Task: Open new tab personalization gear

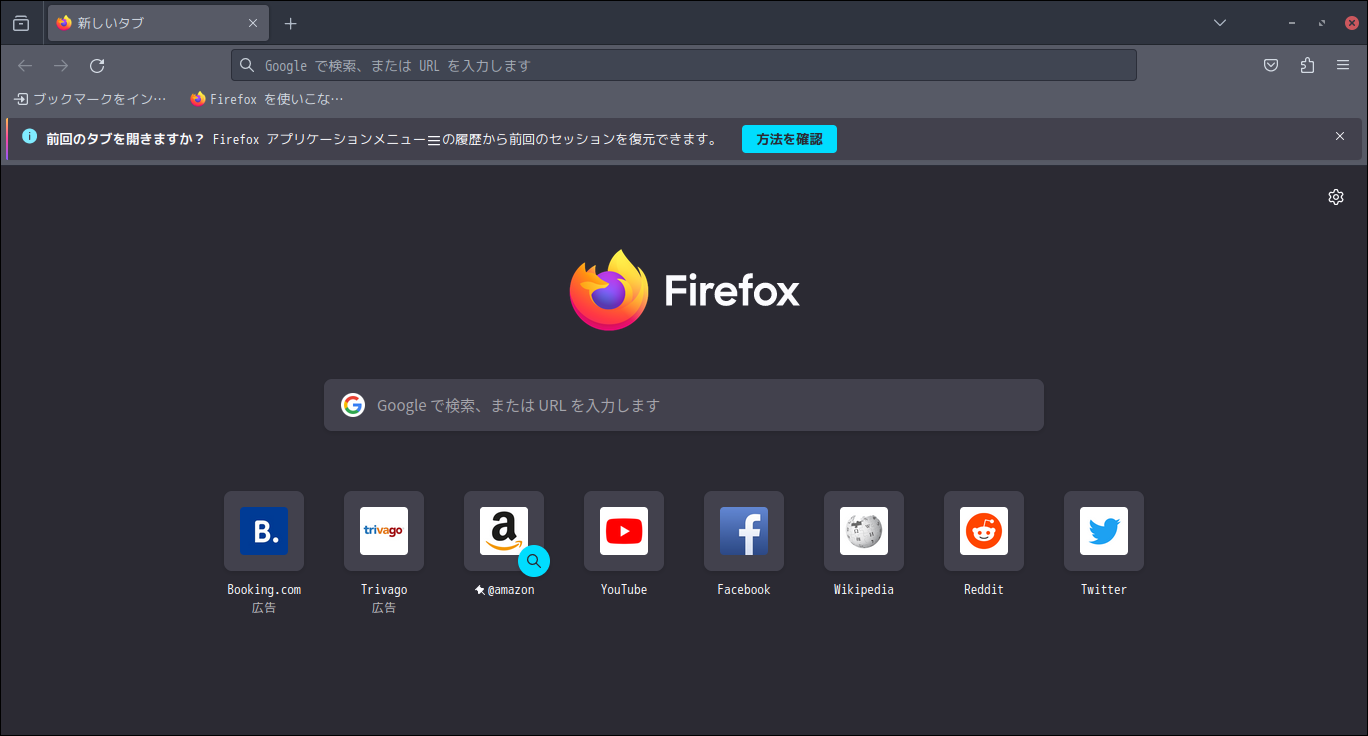Action: pos(1336,197)
